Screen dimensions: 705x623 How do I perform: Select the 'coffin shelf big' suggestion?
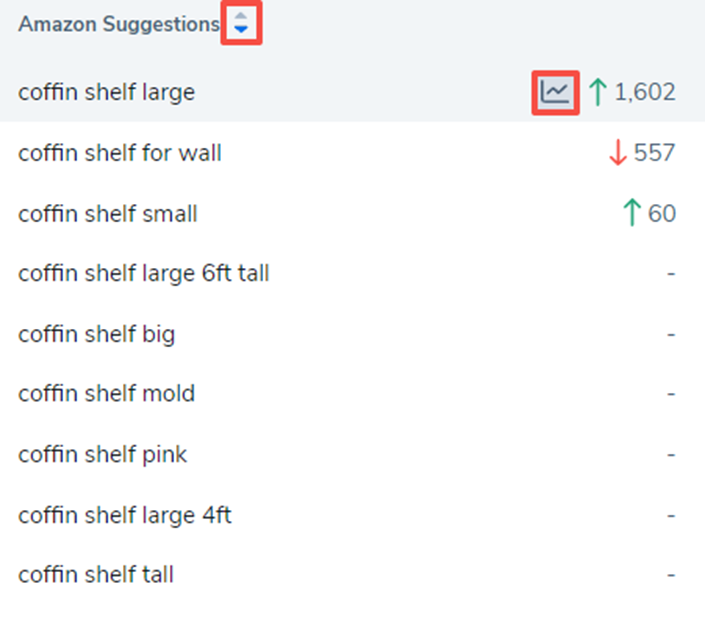(x=96, y=334)
